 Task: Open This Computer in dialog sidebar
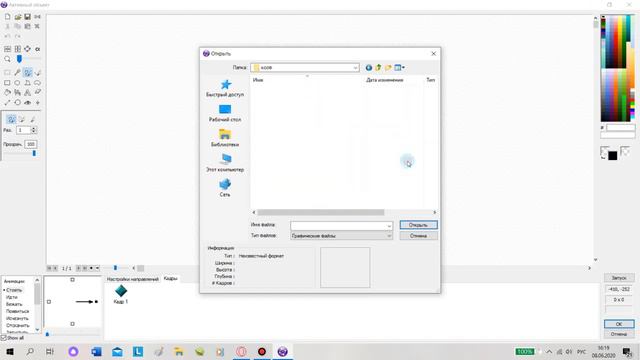pos(225,163)
